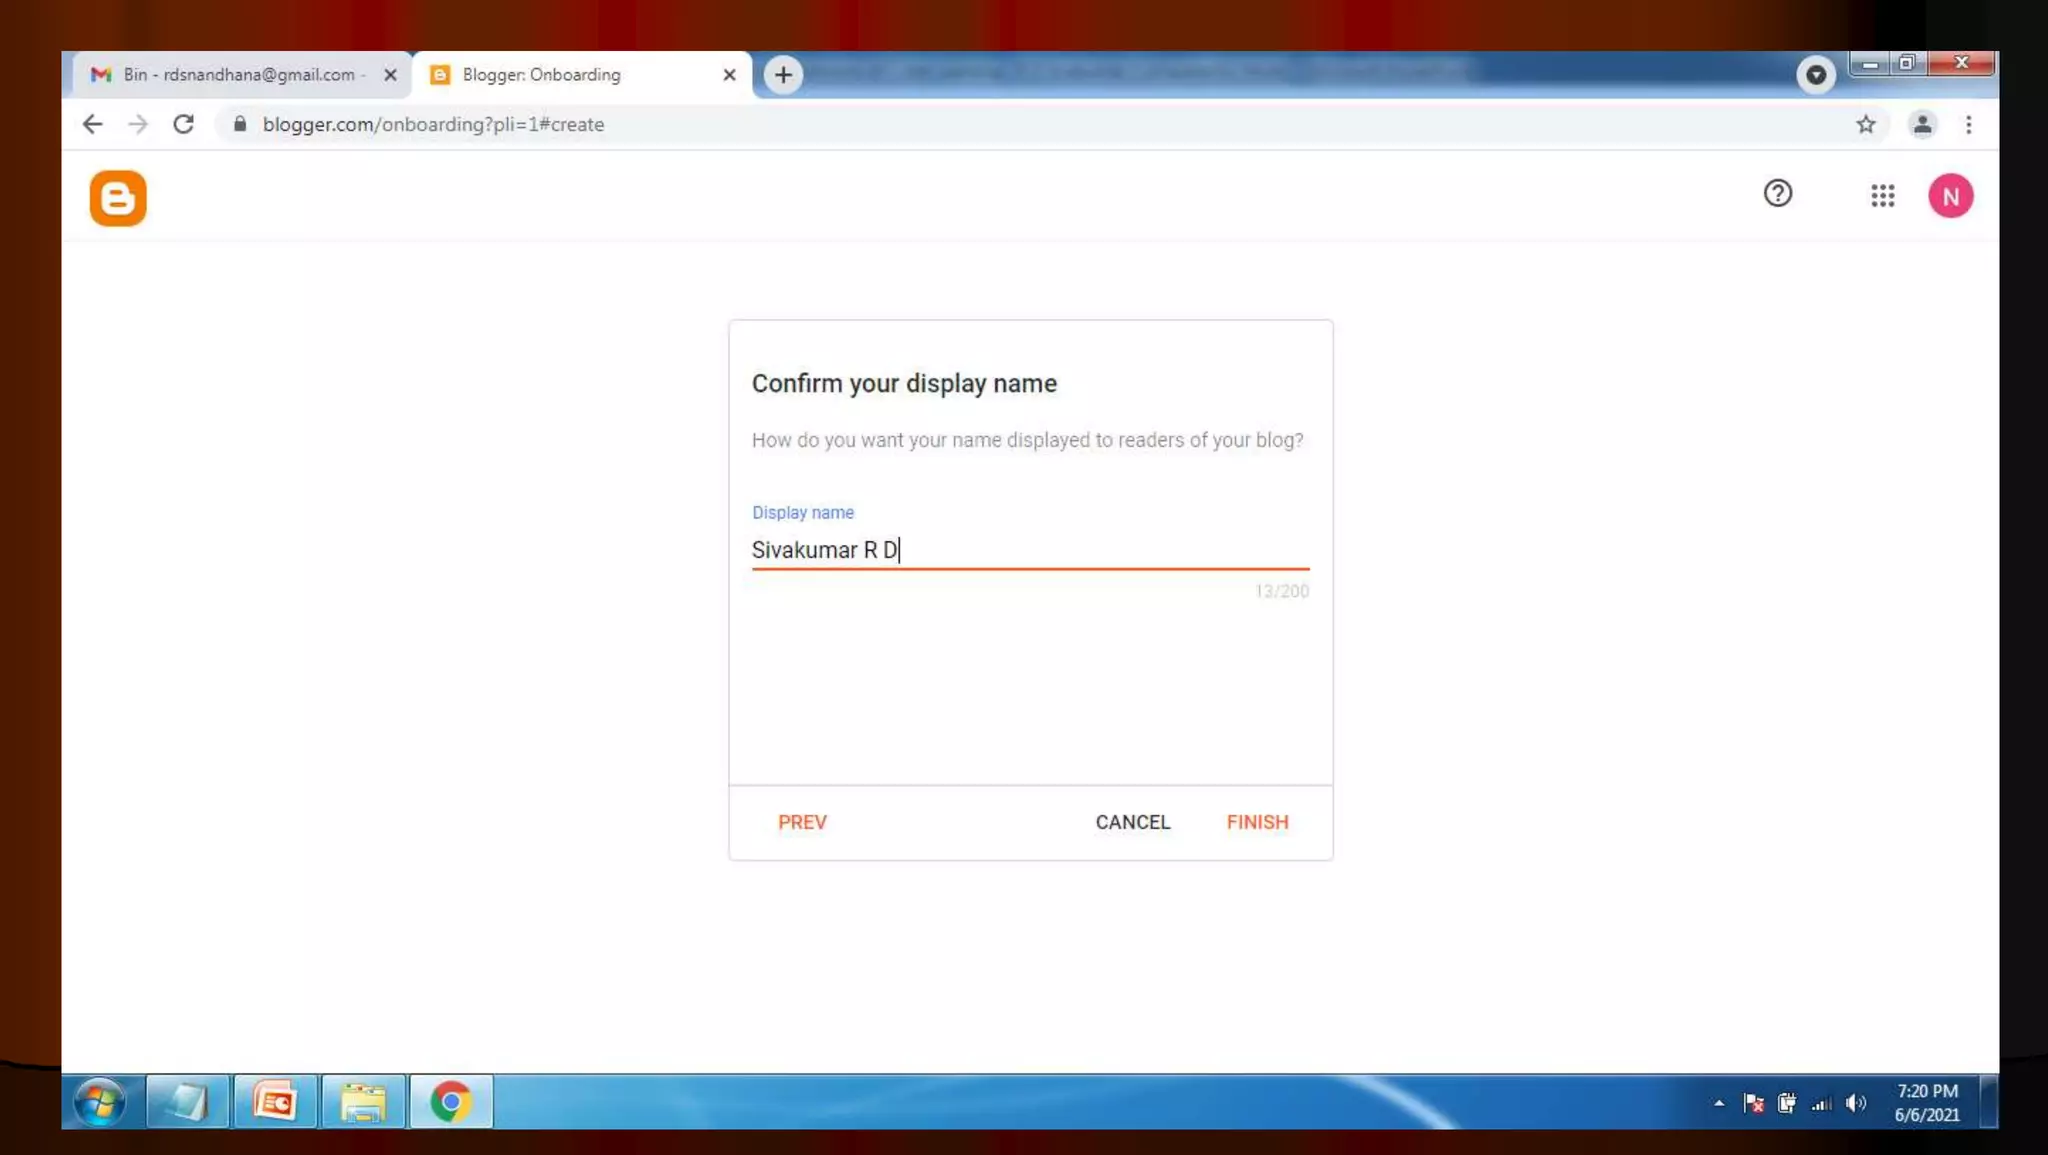Open the Chrome profile icon

pos(1921,125)
